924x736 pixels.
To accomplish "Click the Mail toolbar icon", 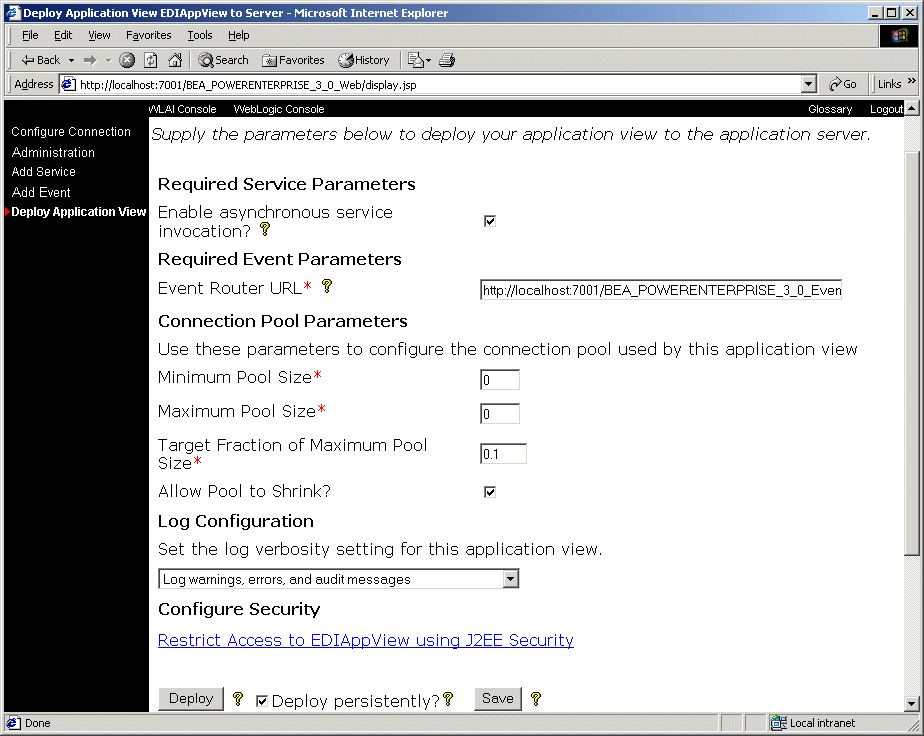I will click(415, 60).
